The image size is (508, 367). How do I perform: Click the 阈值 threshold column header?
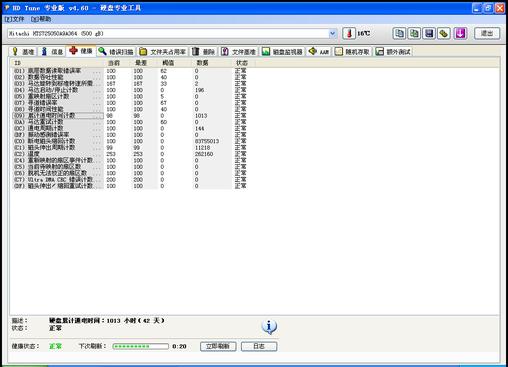click(175, 63)
